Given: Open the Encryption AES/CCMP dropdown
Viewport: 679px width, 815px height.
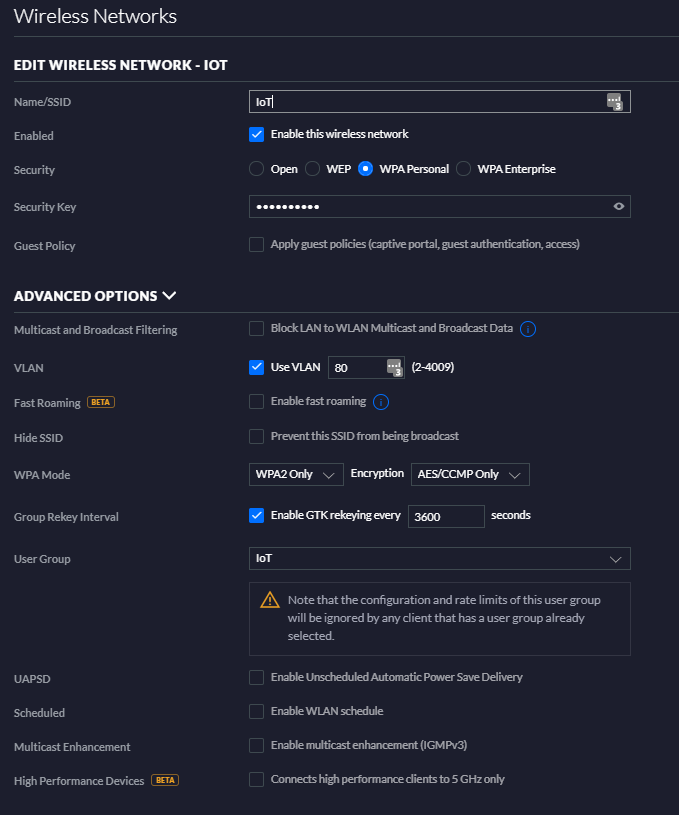Looking at the screenshot, I should click(x=469, y=474).
